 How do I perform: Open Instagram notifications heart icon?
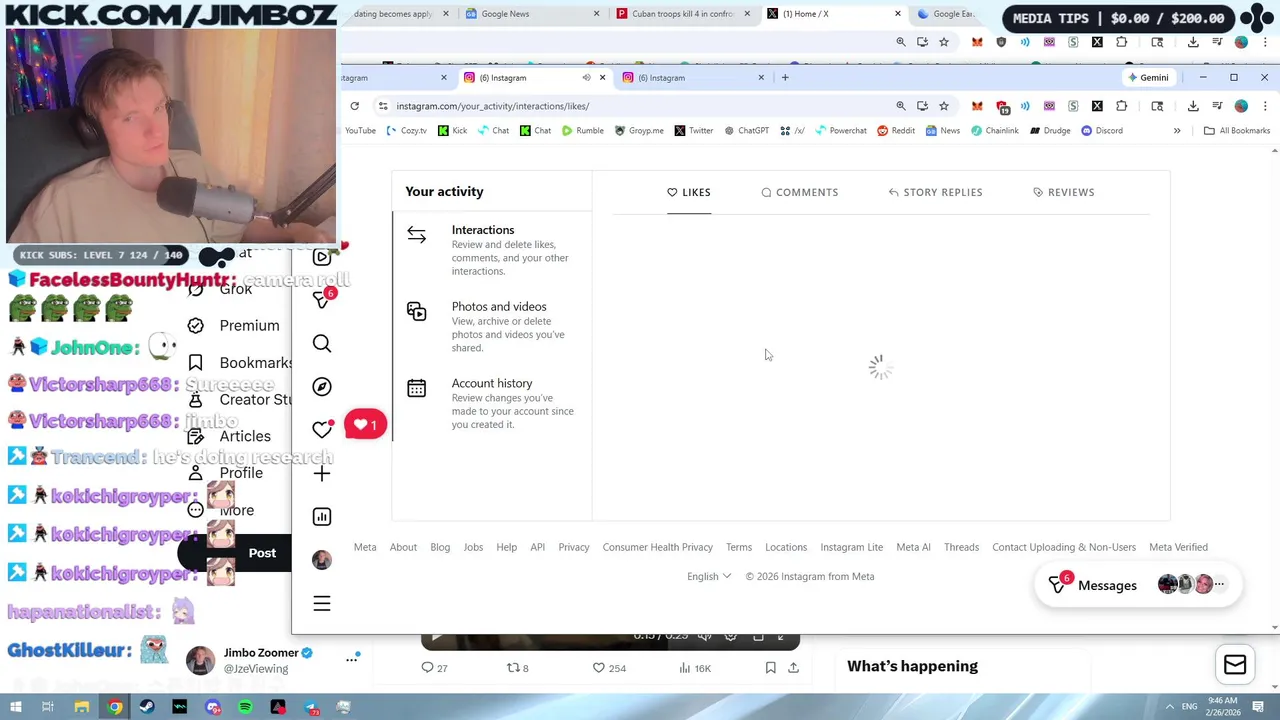pyautogui.click(x=322, y=429)
